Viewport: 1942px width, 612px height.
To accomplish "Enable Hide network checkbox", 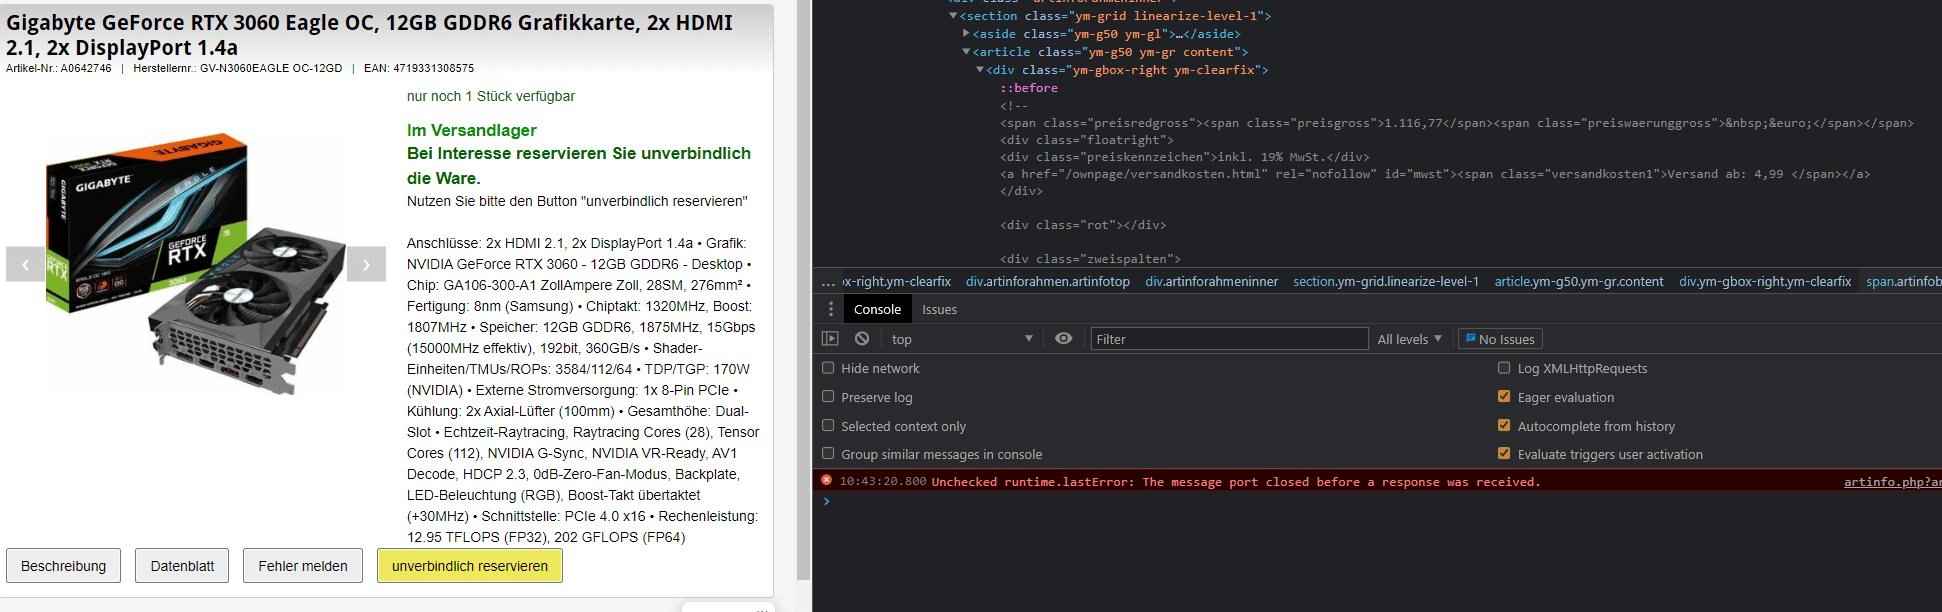I will (x=828, y=368).
